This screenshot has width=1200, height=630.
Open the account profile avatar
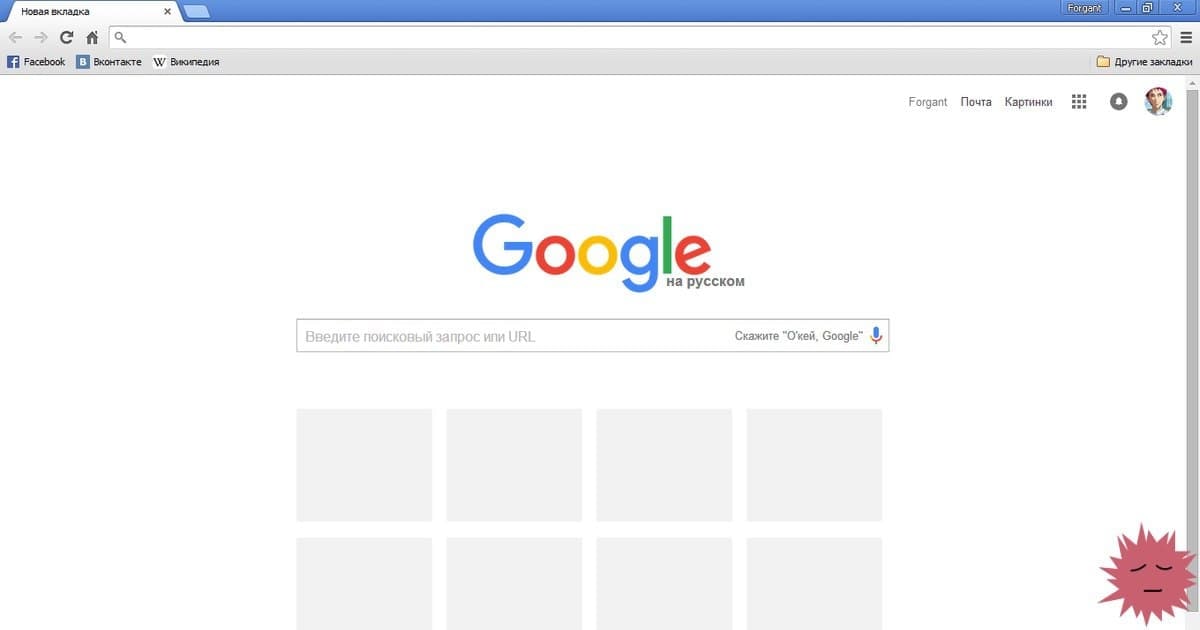pos(1158,101)
